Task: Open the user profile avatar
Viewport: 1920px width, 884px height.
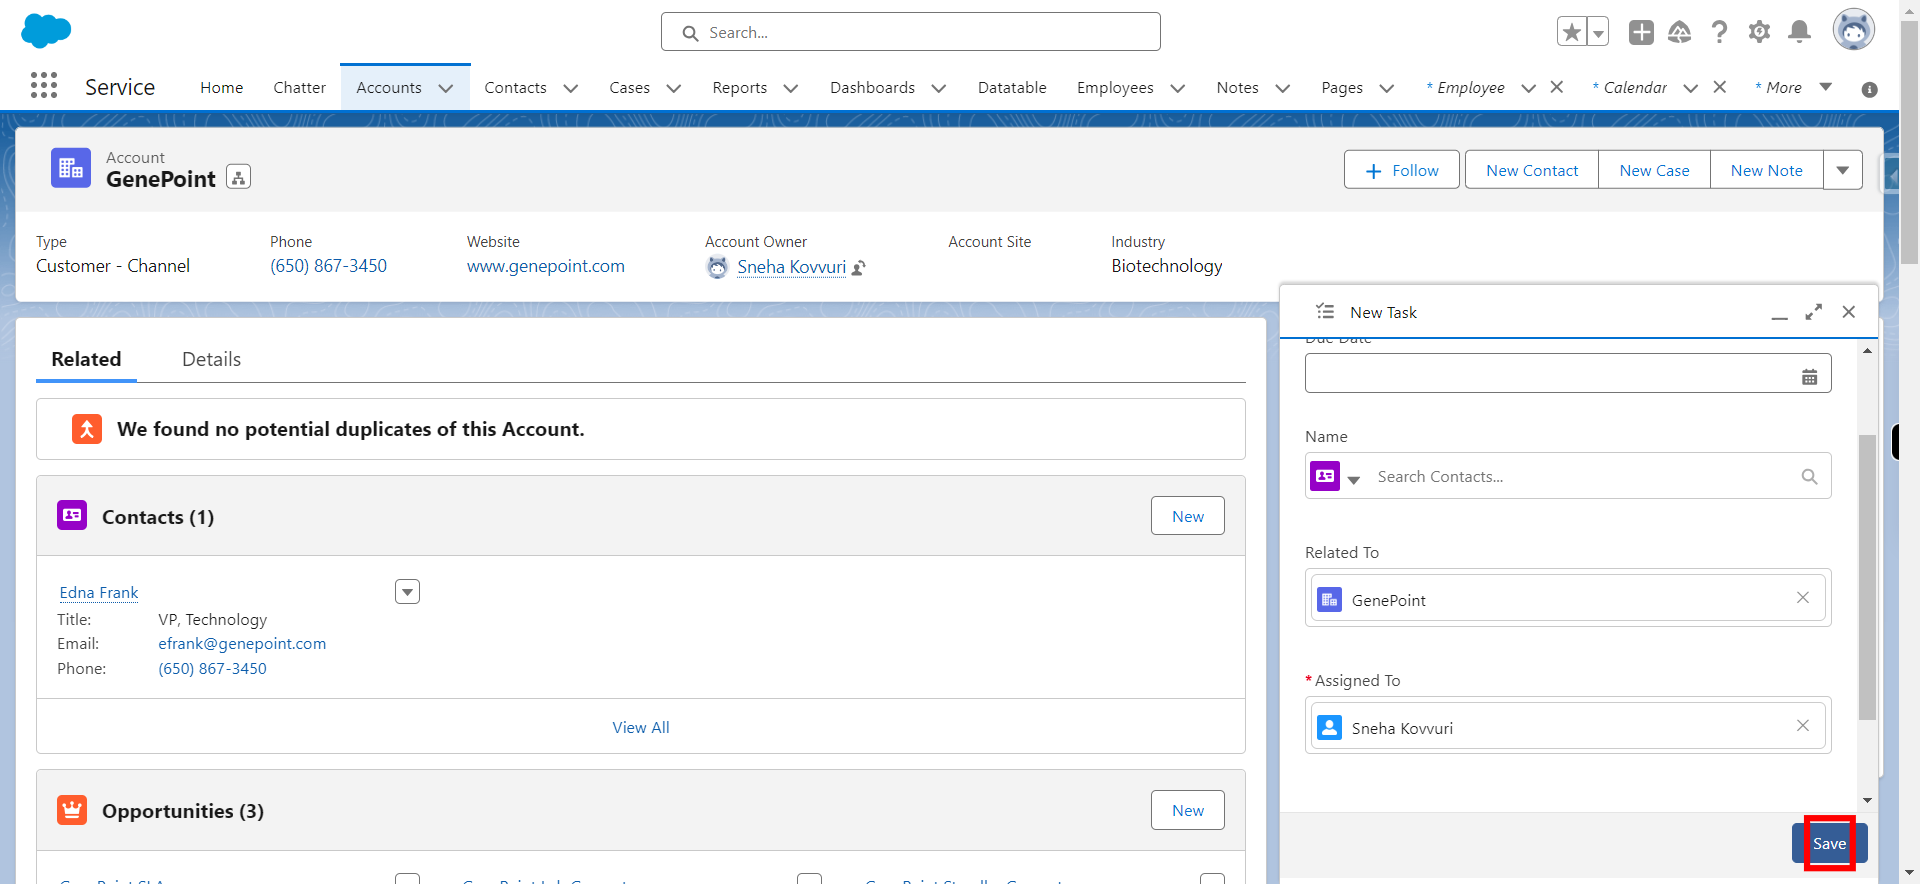Action: pyautogui.click(x=1853, y=30)
